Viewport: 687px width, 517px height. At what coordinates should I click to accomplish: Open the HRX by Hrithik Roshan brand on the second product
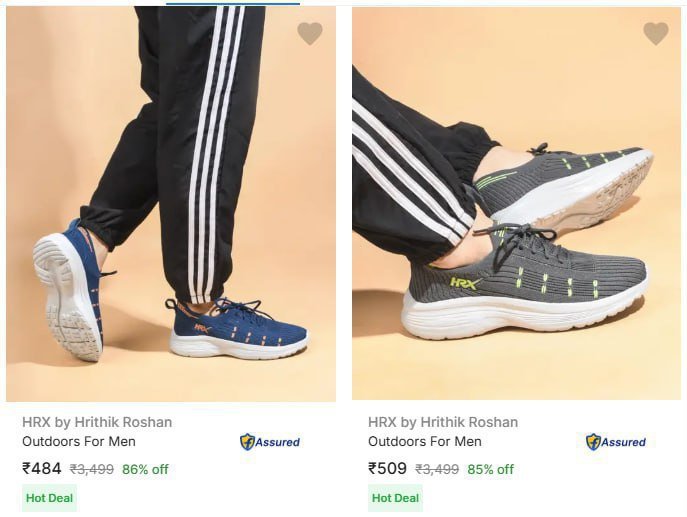443,422
